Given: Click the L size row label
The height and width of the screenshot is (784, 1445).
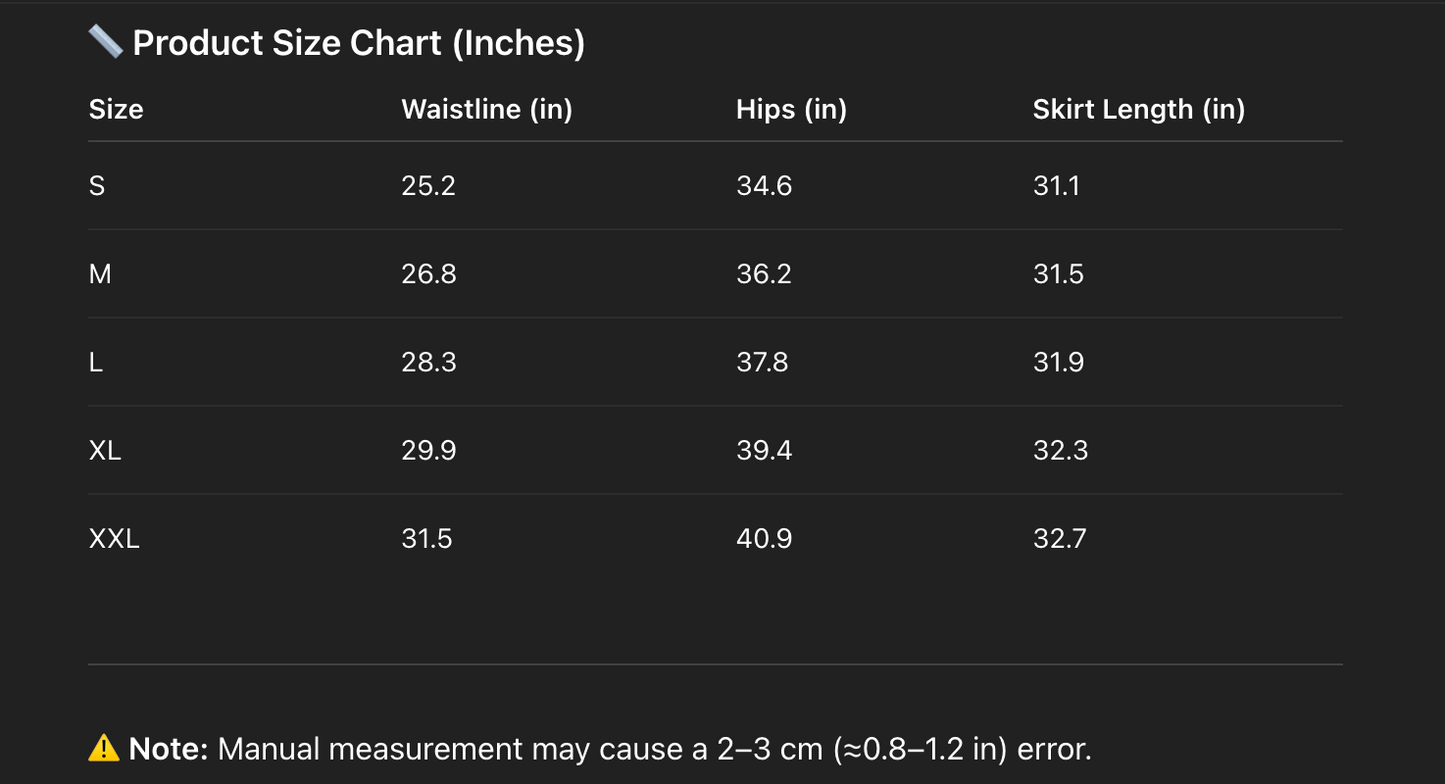Looking at the screenshot, I should coord(96,362).
